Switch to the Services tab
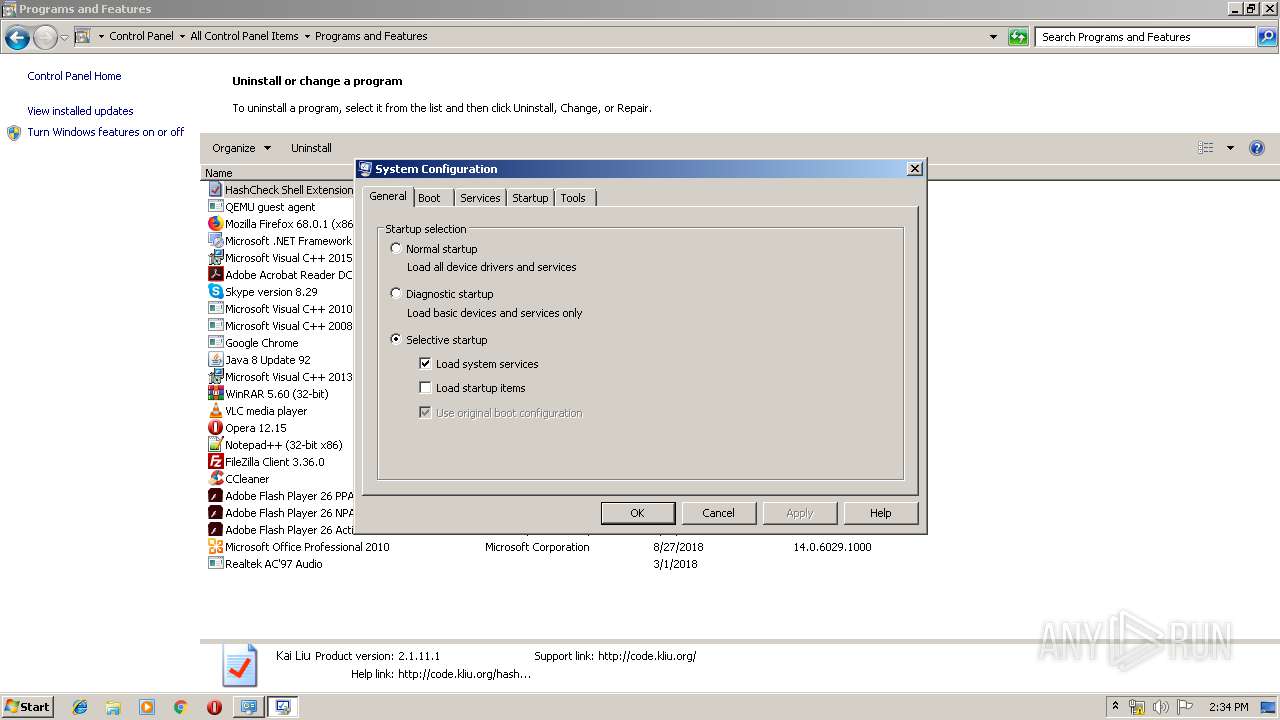Screen dimensions: 1280x720 [x=480, y=198]
